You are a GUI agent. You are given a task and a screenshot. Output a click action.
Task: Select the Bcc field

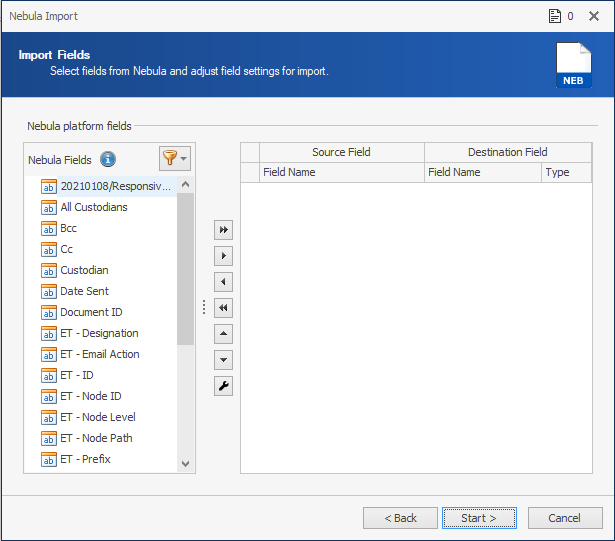click(68, 228)
